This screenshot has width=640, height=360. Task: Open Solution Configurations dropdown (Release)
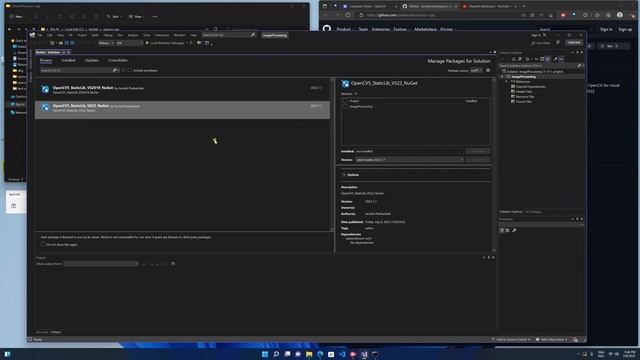click(106, 43)
